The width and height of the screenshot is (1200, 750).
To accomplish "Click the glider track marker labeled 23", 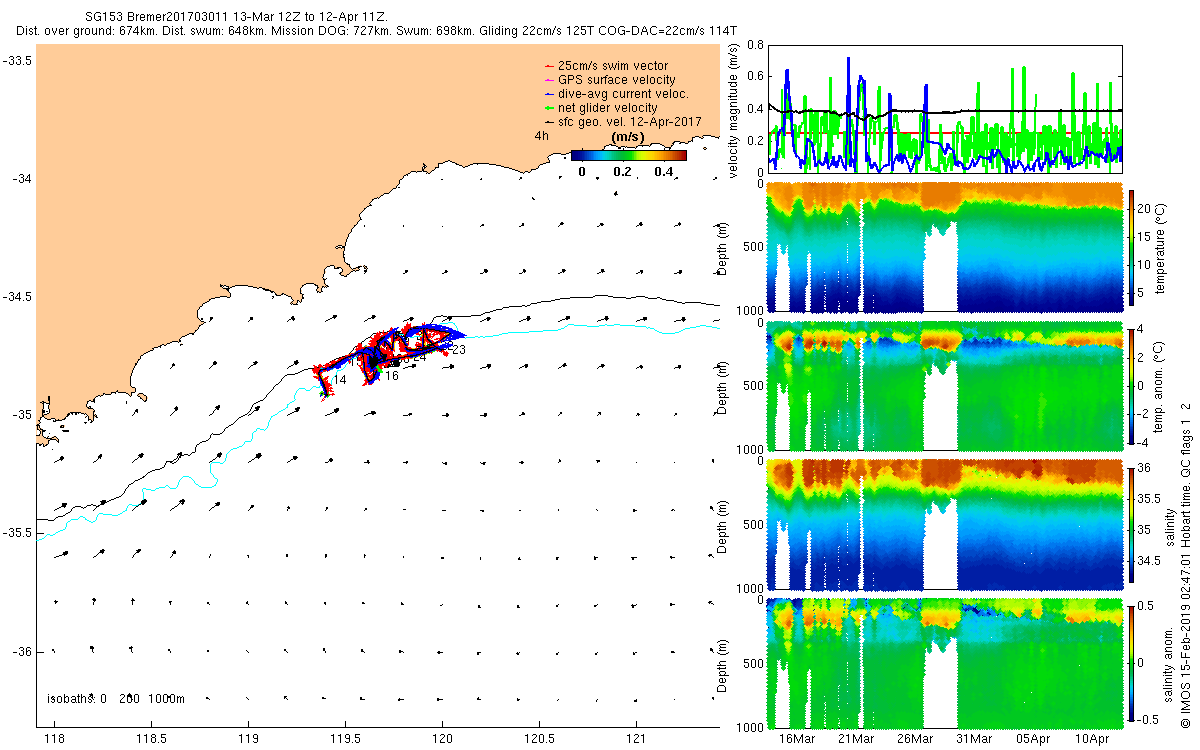I will (x=459, y=350).
